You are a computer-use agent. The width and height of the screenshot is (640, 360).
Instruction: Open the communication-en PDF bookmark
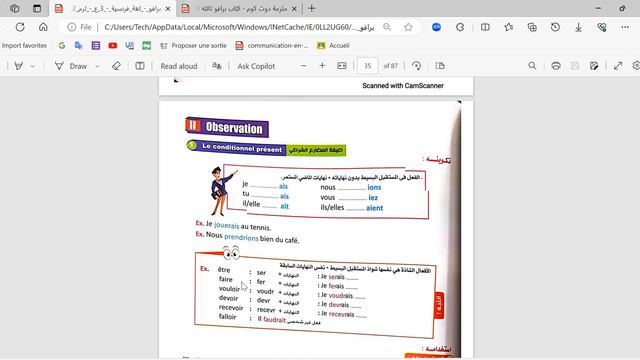tap(272, 45)
